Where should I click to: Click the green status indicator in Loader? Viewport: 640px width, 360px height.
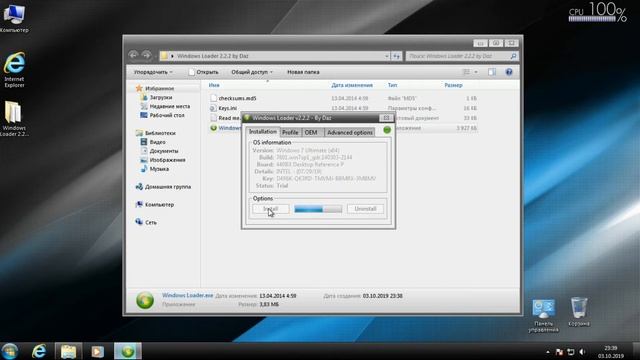pyautogui.click(x=387, y=130)
